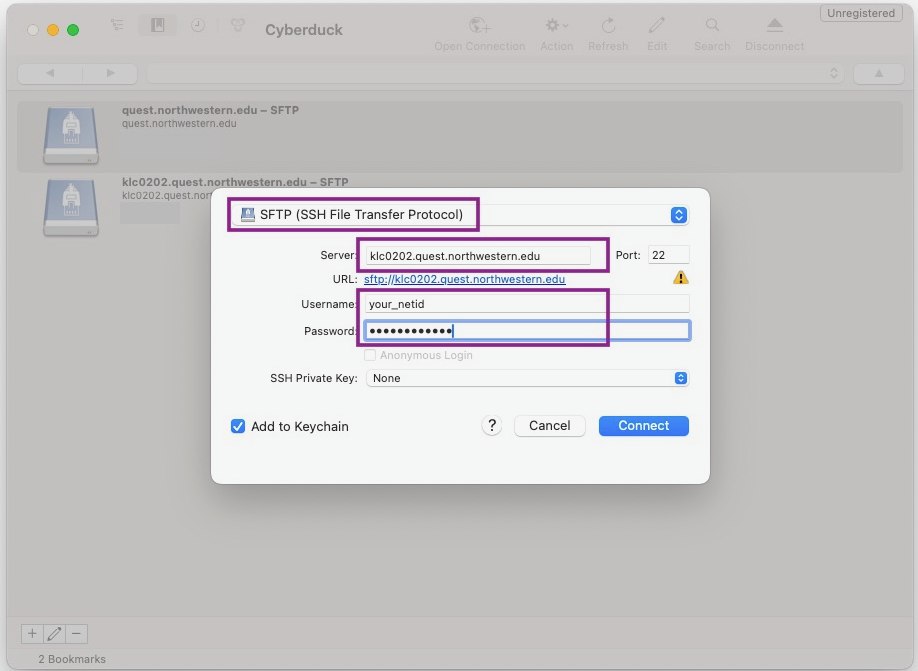Click the Open Connection globe icon
Screen dimensions: 918x671
tap(480, 26)
